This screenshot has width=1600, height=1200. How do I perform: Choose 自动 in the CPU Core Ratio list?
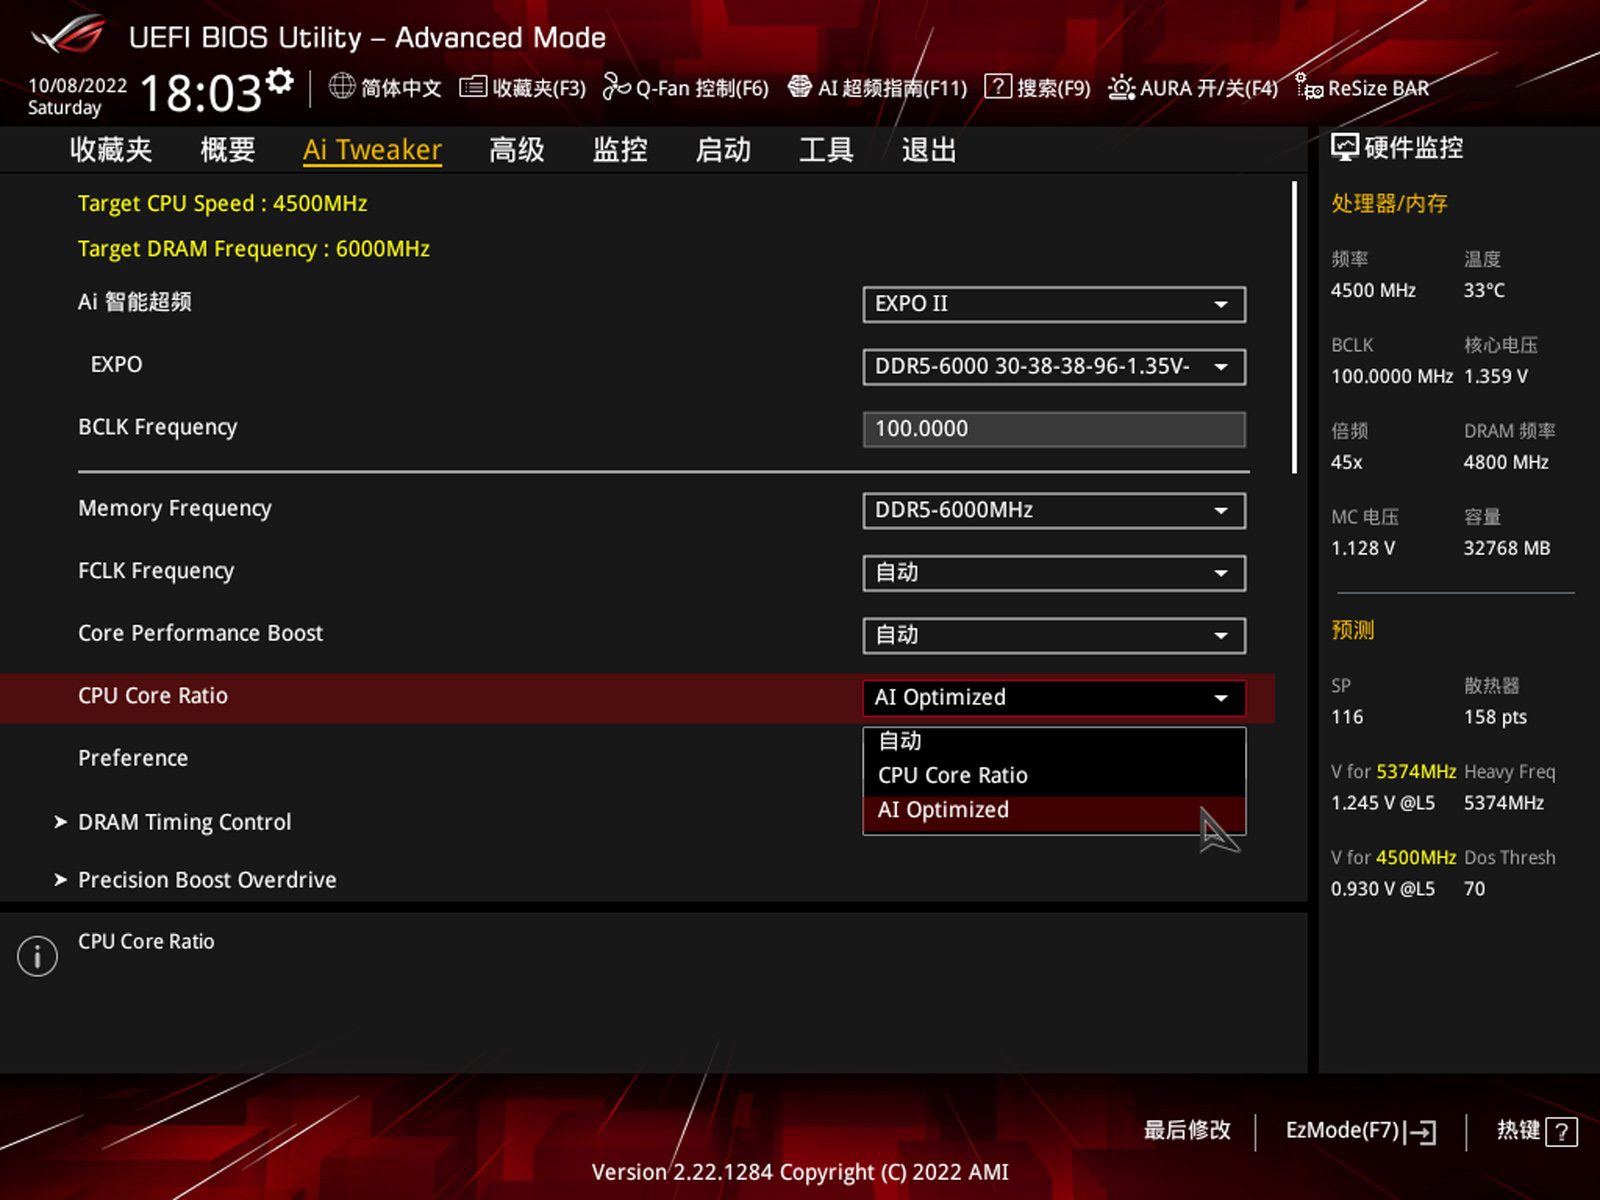point(1054,741)
